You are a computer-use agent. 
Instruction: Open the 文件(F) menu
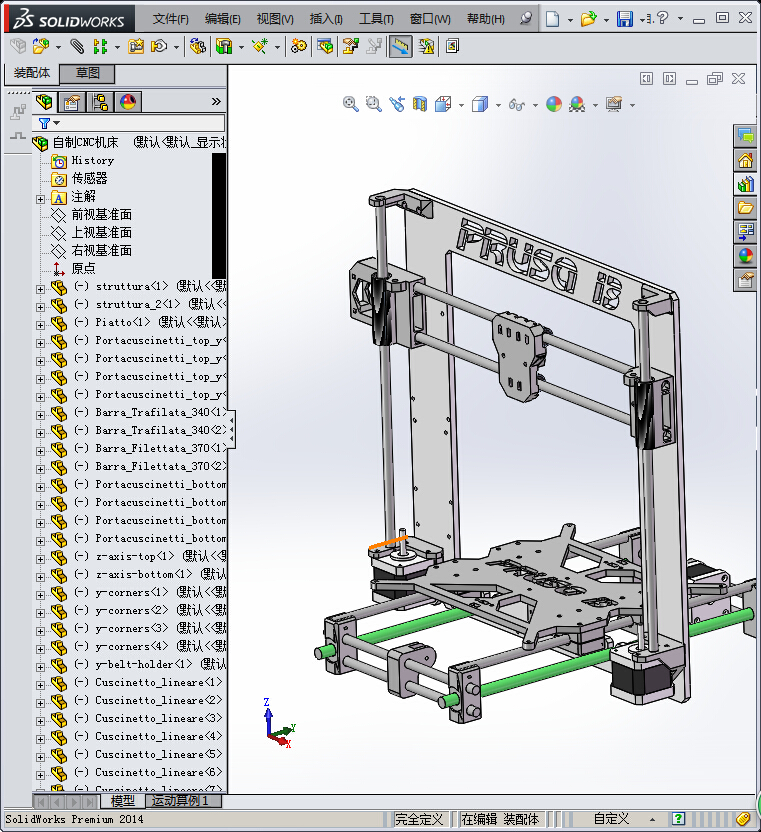click(x=170, y=19)
